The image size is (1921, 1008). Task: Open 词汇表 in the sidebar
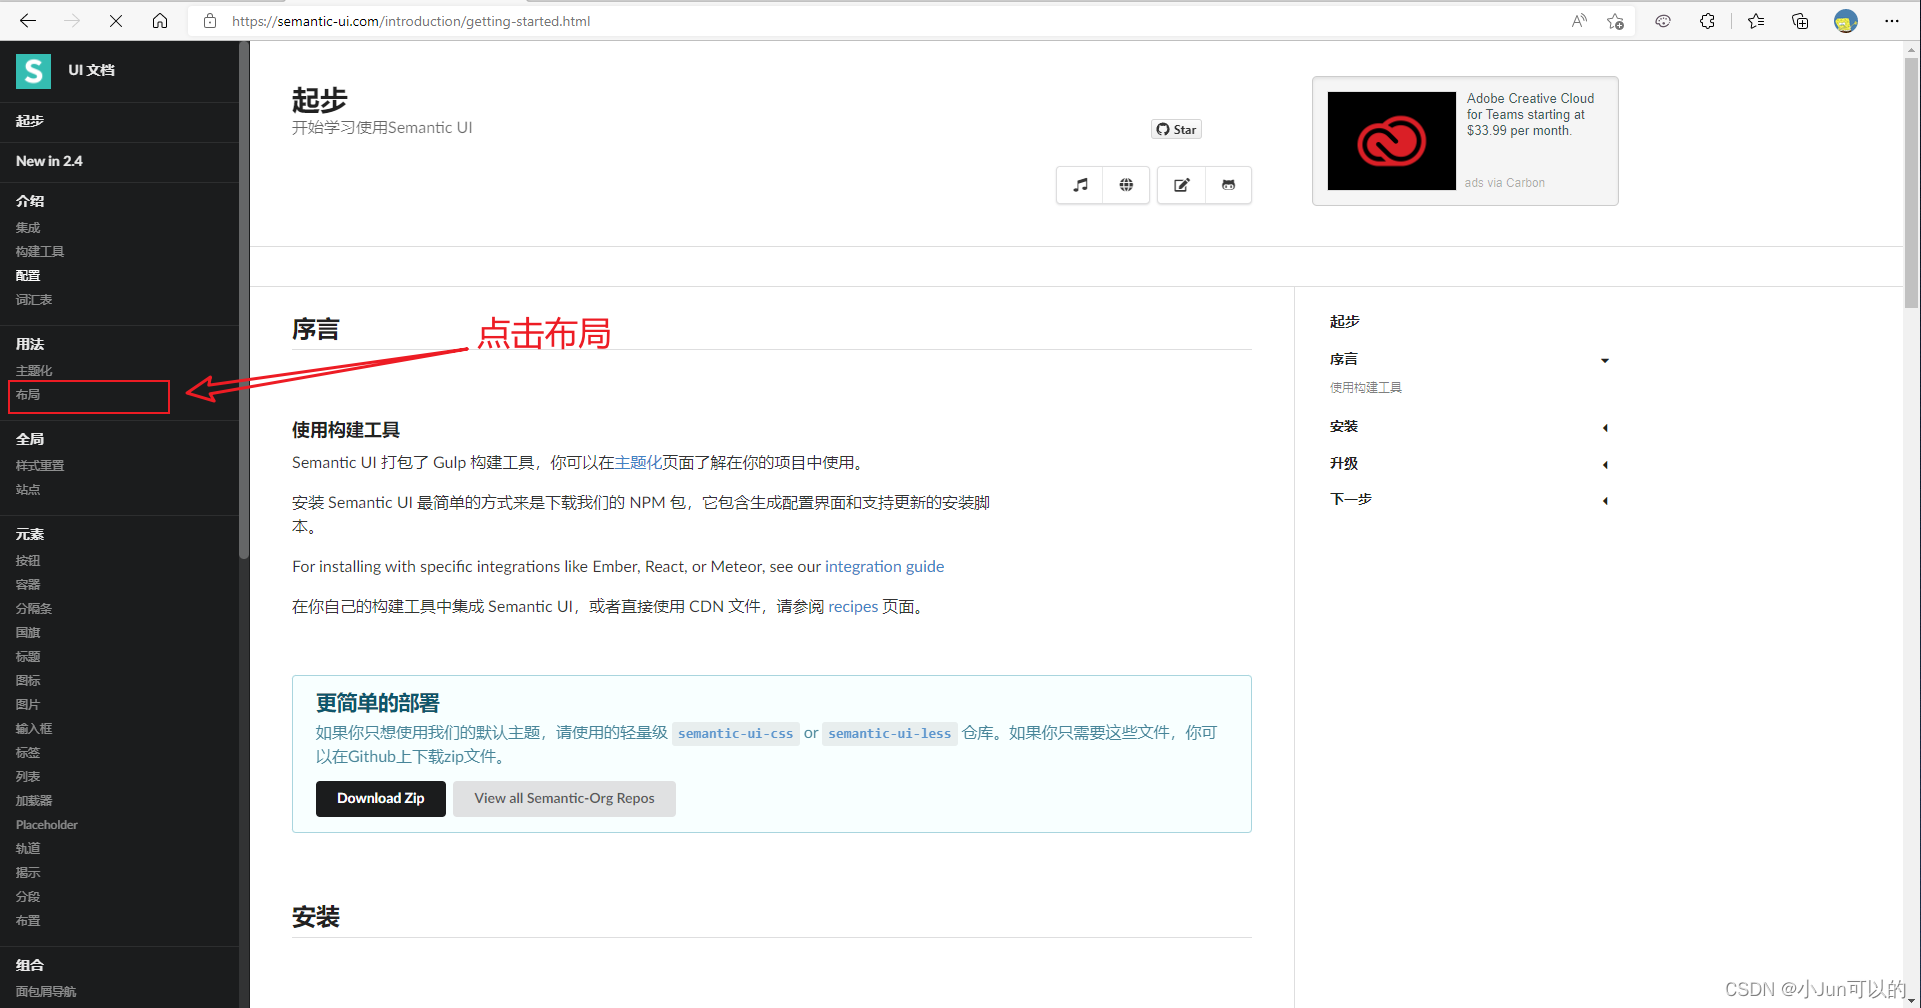click(x=34, y=300)
